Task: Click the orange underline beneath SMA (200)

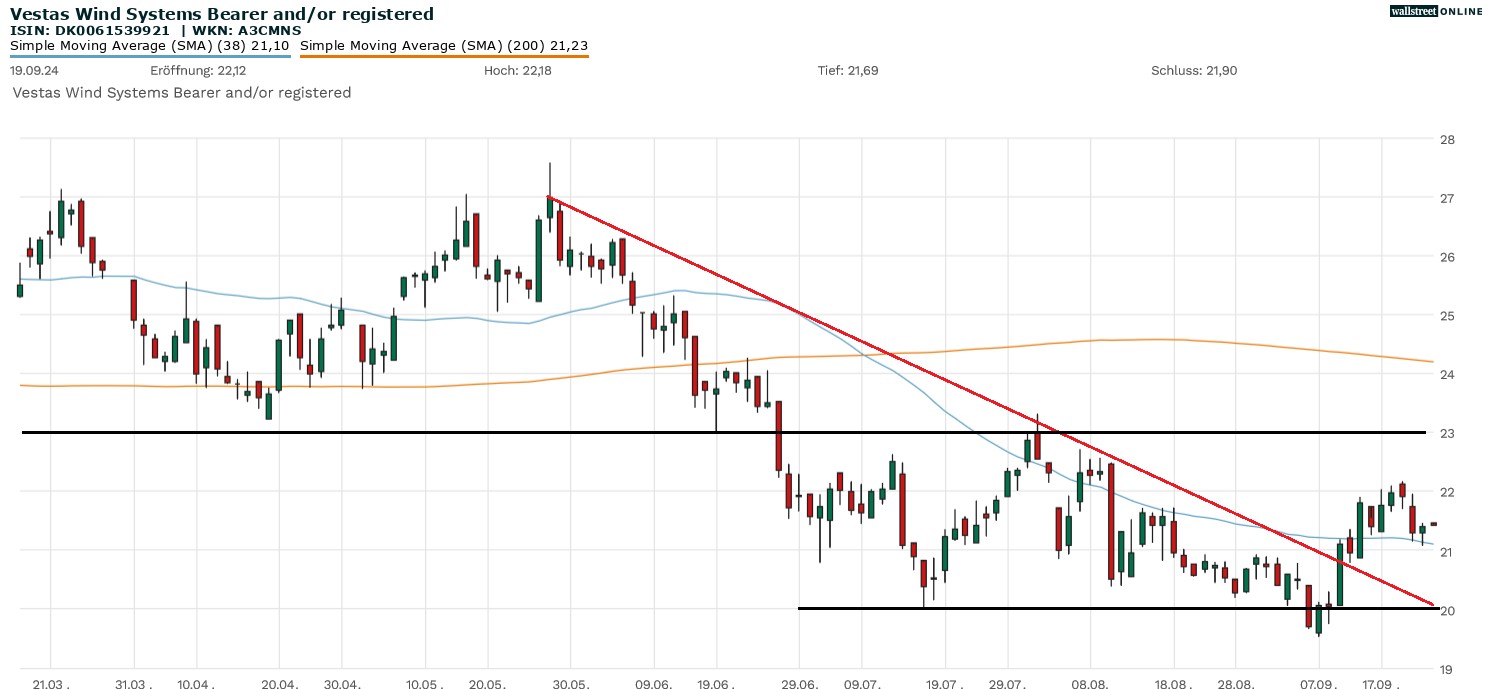Action: 444,56
